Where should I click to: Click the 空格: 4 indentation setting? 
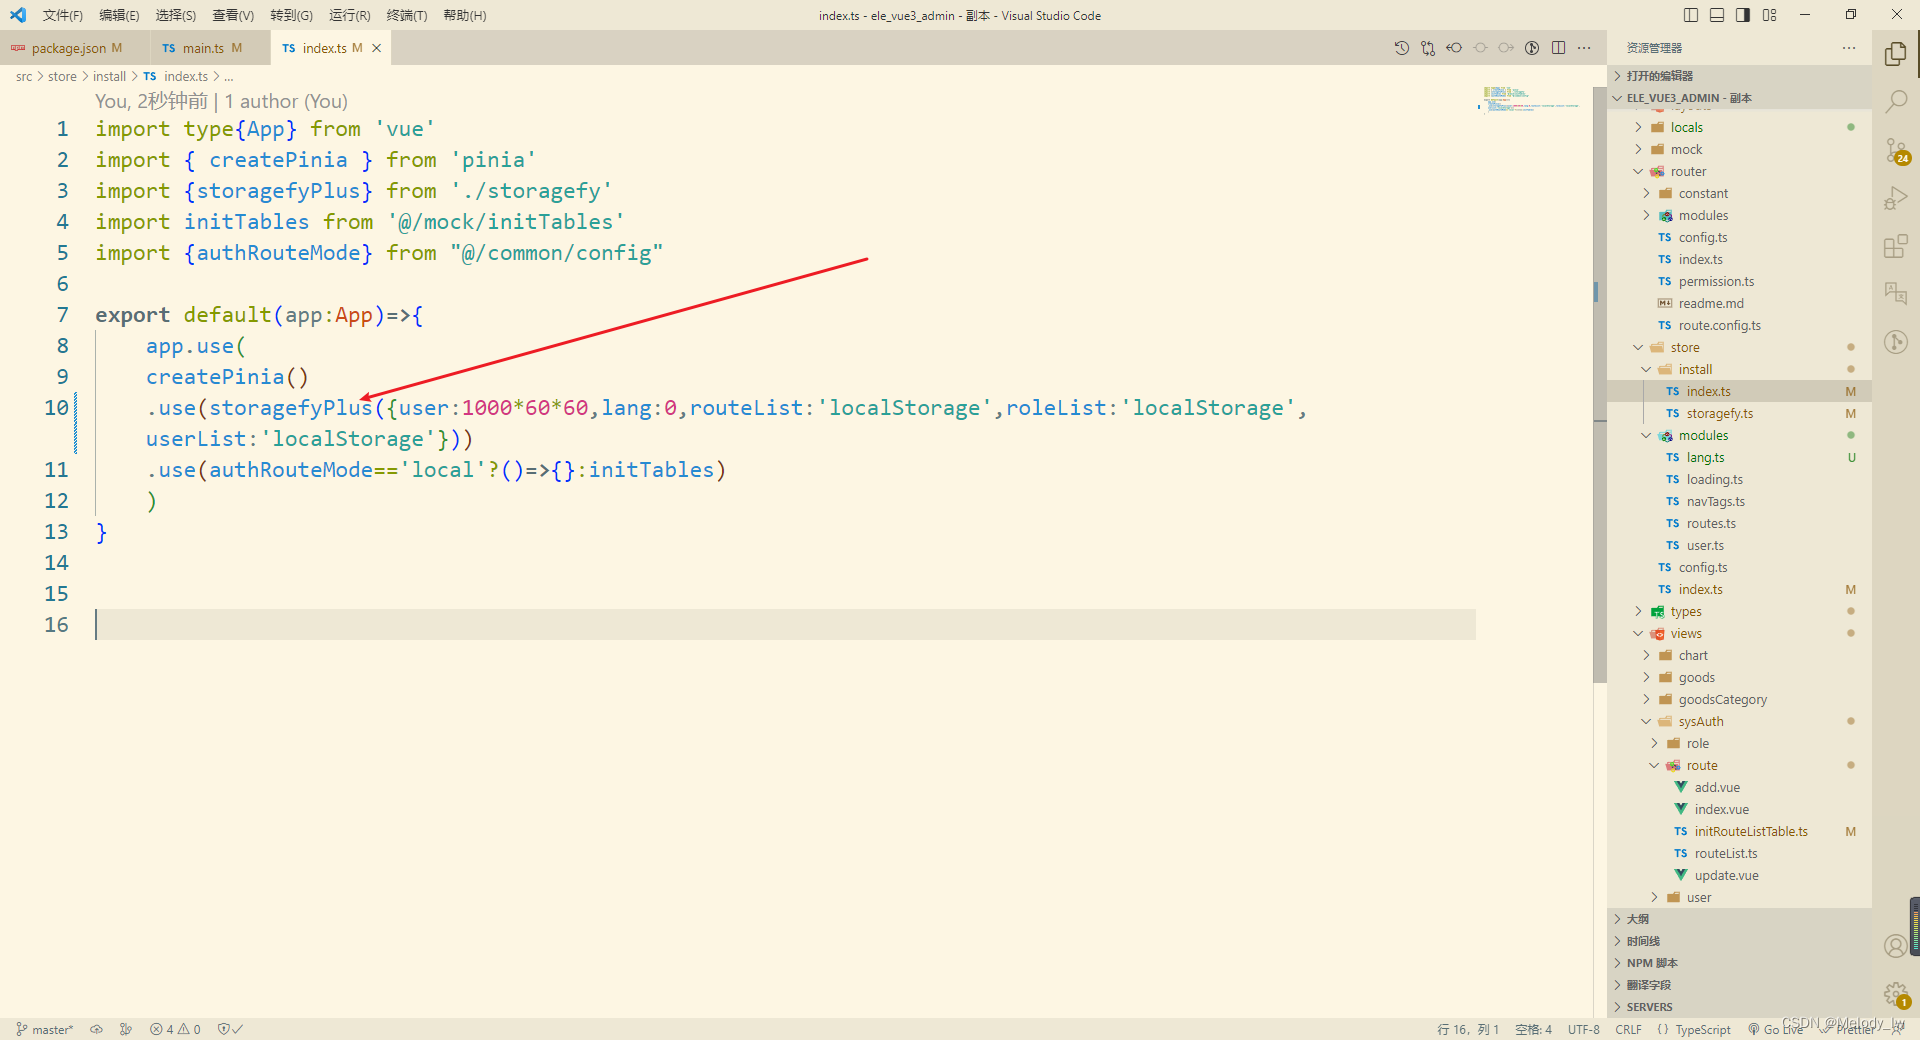pos(1533,1029)
